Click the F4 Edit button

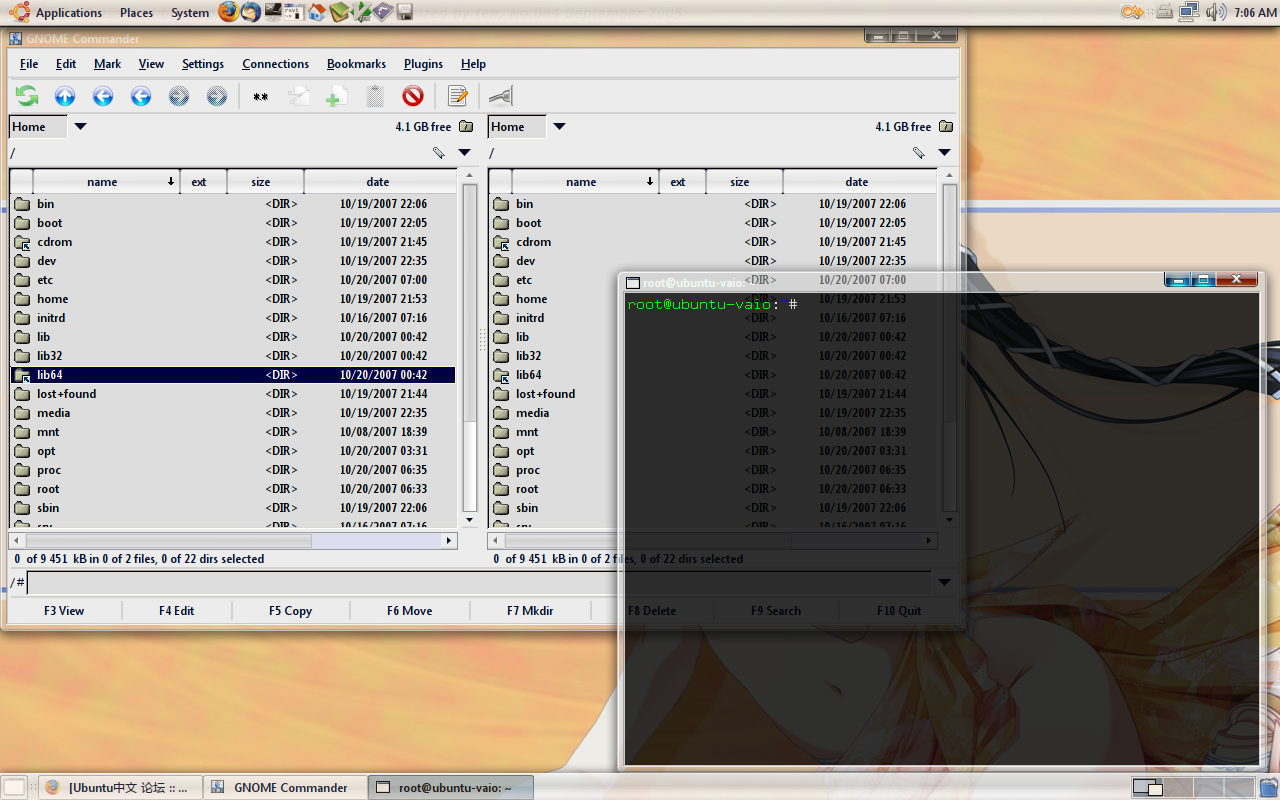click(x=177, y=611)
